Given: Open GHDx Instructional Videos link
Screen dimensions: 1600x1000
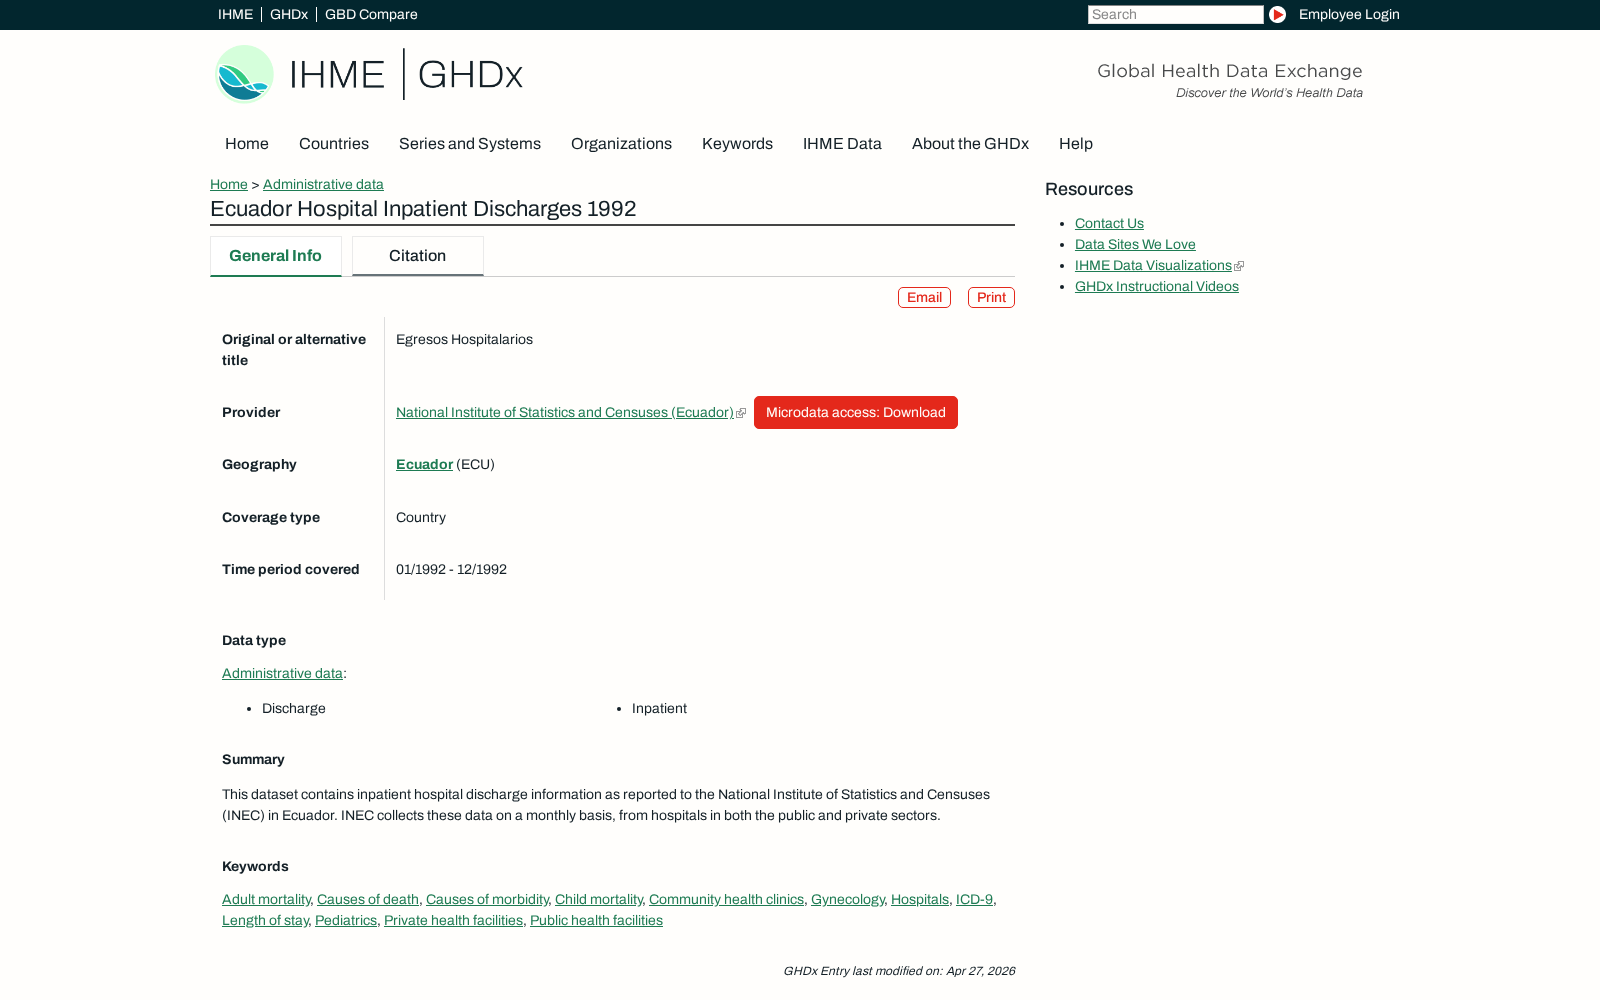Looking at the screenshot, I should (1157, 287).
